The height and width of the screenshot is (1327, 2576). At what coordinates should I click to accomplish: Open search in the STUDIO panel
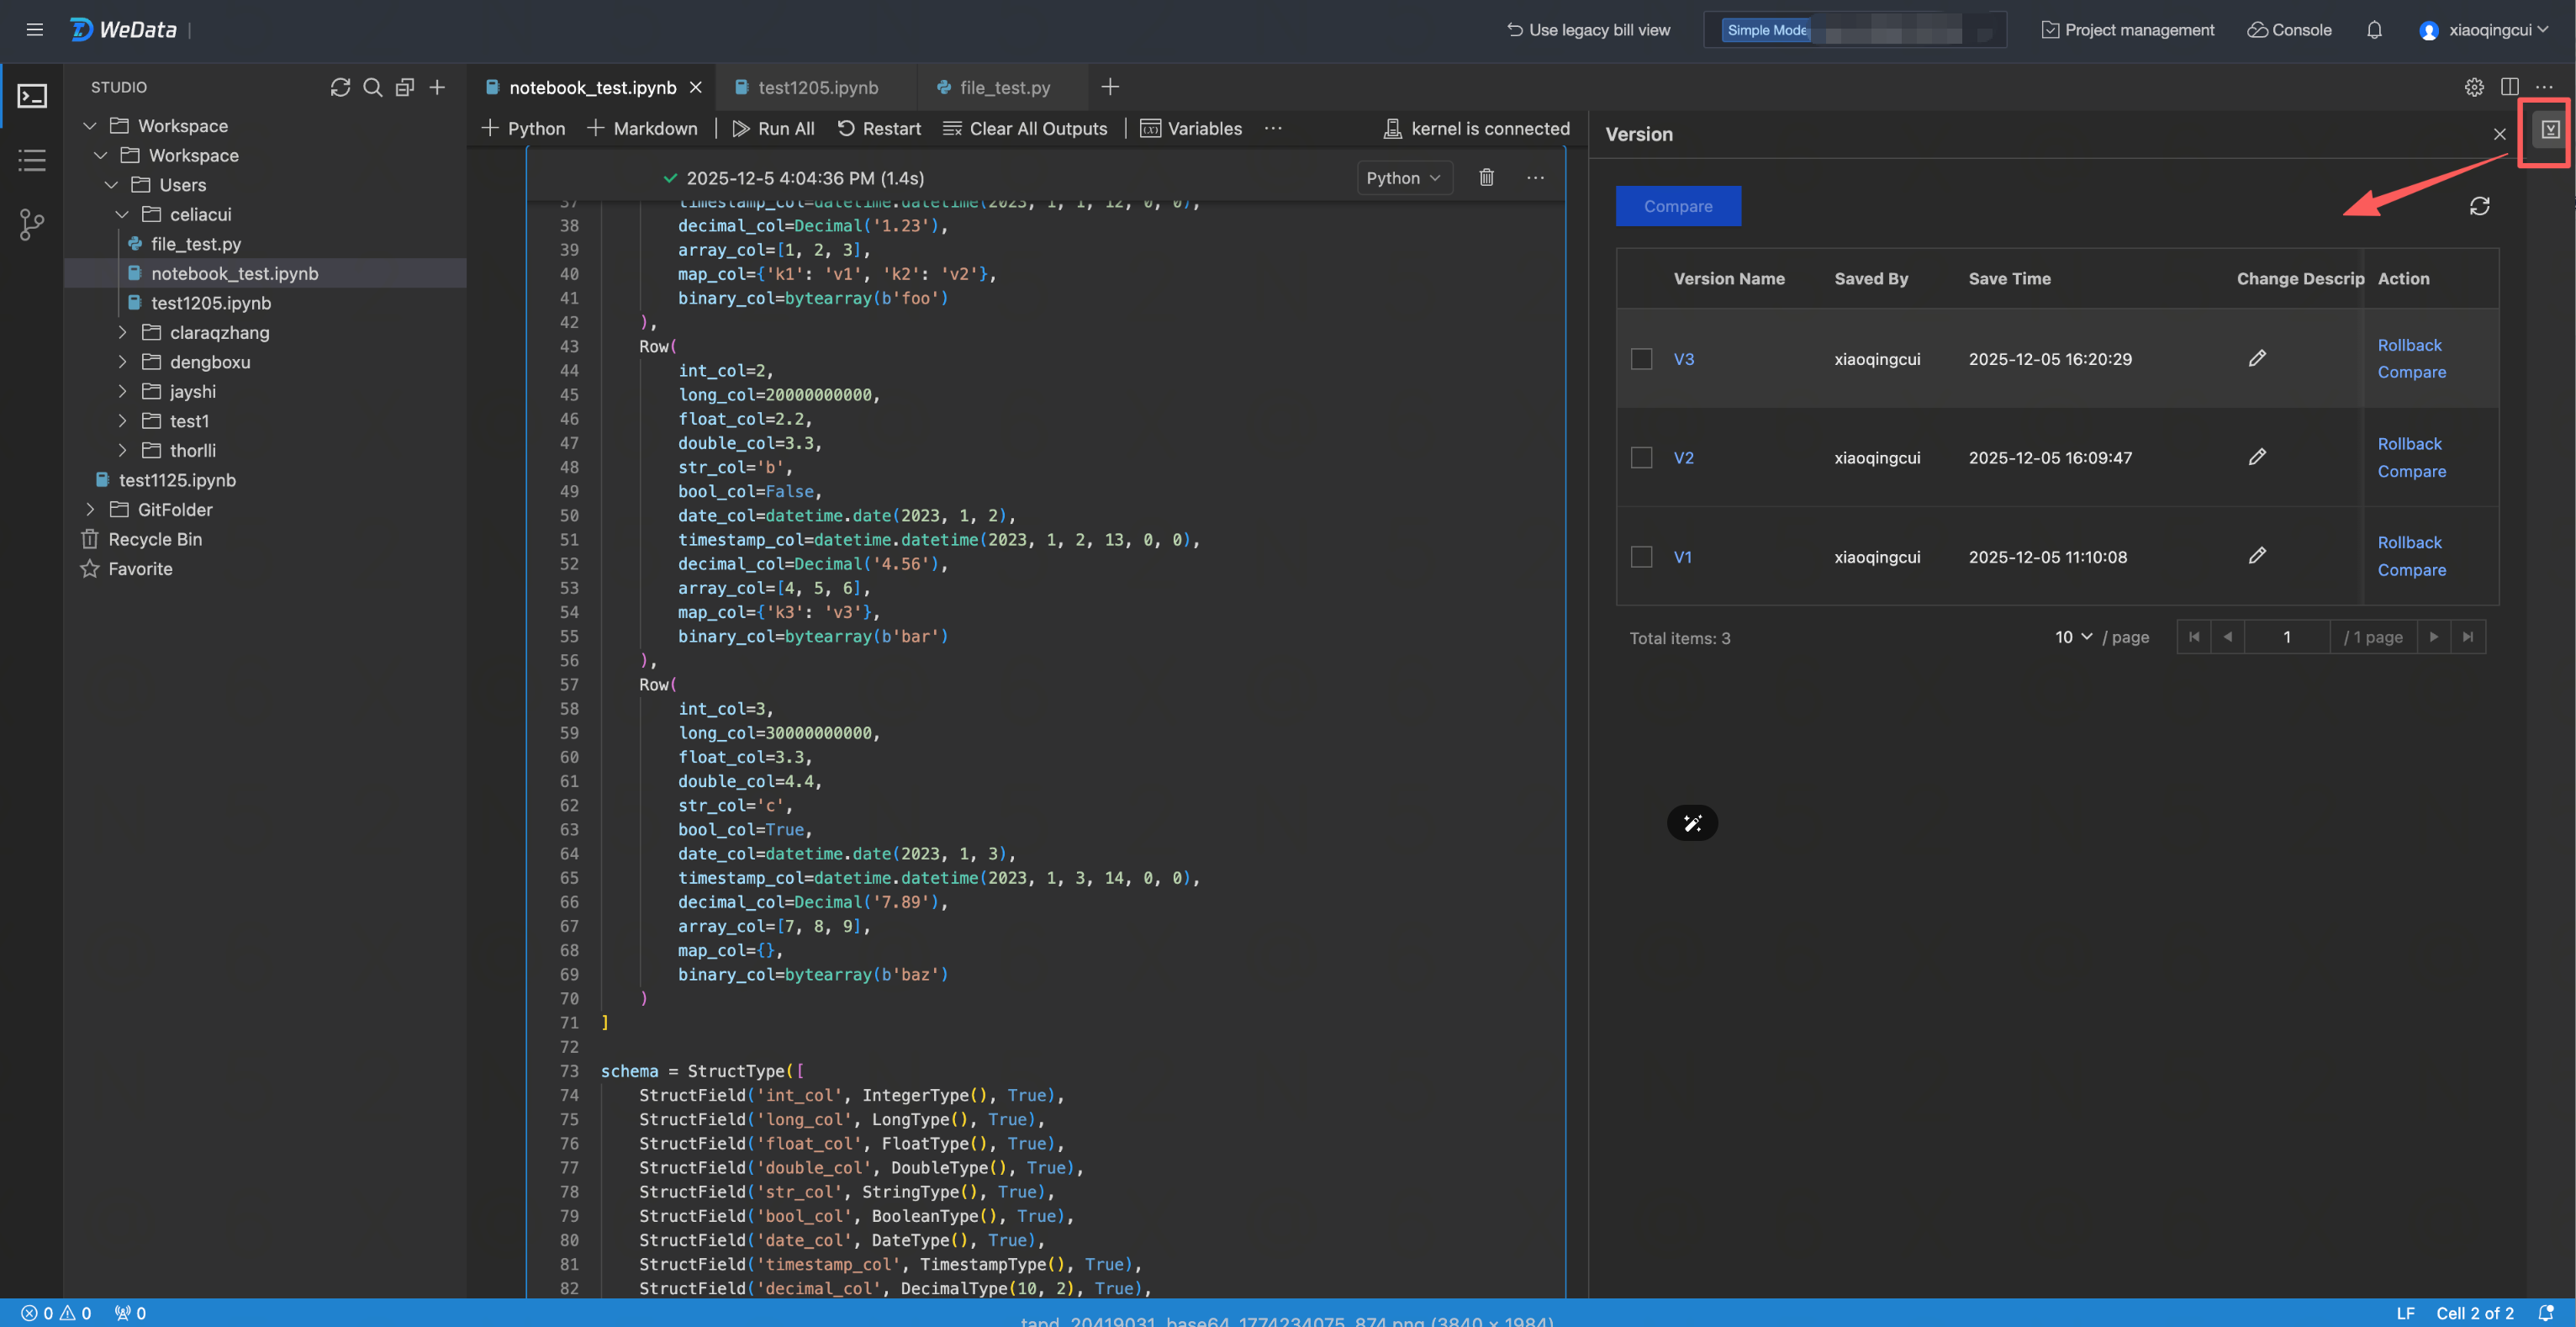coord(372,87)
